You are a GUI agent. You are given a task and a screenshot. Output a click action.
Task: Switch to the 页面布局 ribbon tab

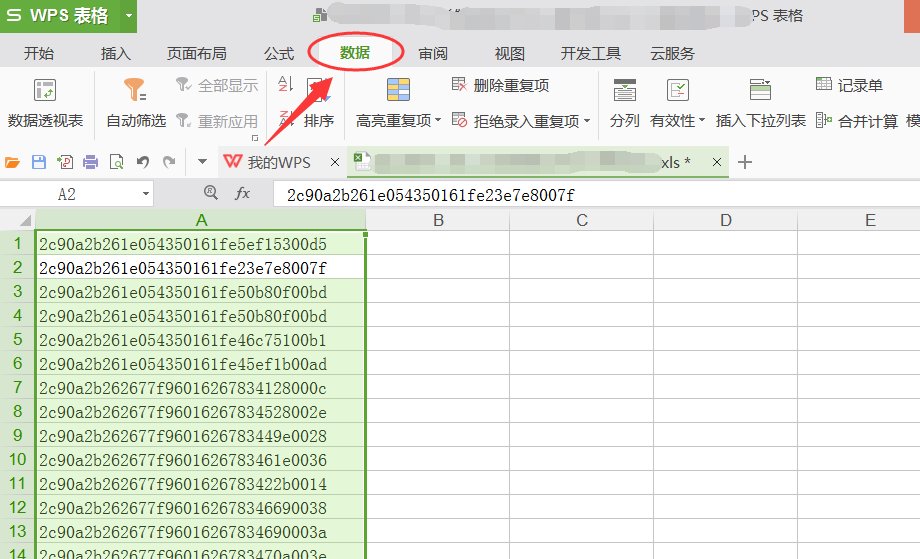click(197, 53)
